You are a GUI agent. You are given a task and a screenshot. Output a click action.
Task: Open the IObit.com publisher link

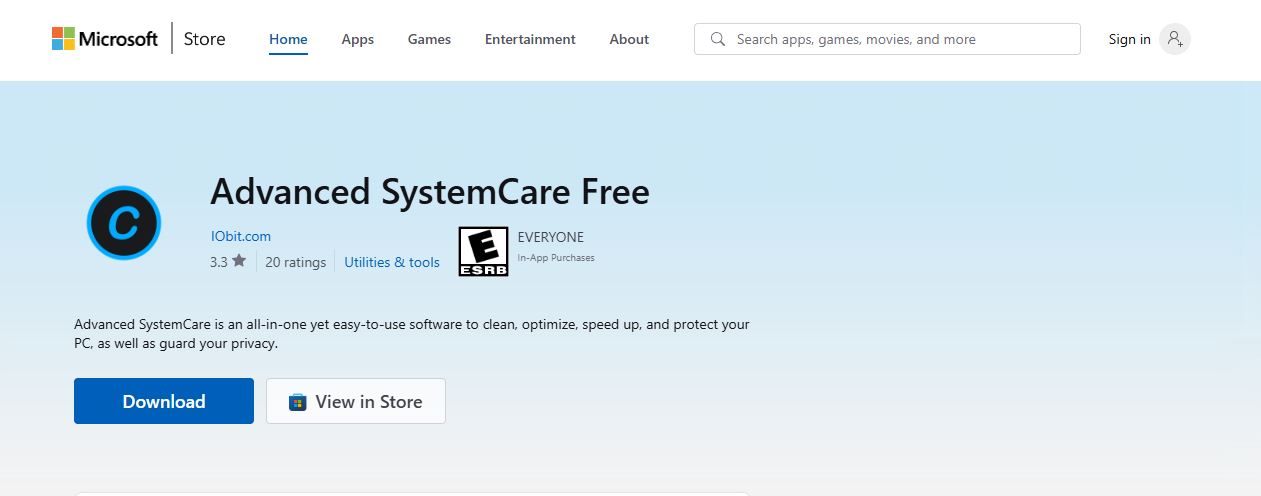click(x=240, y=236)
